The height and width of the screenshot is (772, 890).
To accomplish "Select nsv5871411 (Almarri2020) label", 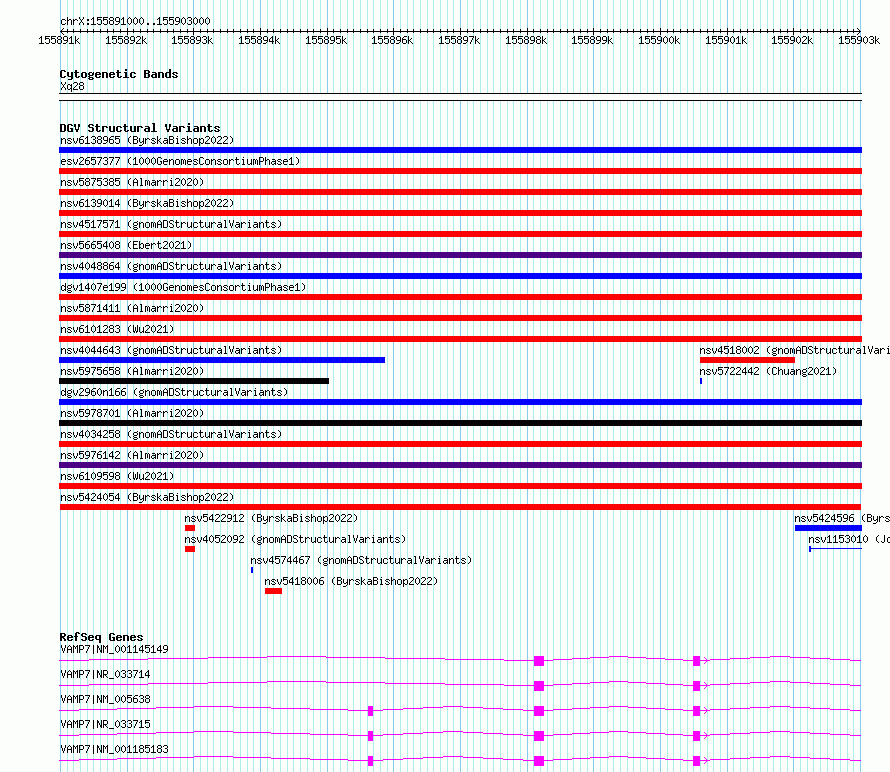I will (x=132, y=308).
